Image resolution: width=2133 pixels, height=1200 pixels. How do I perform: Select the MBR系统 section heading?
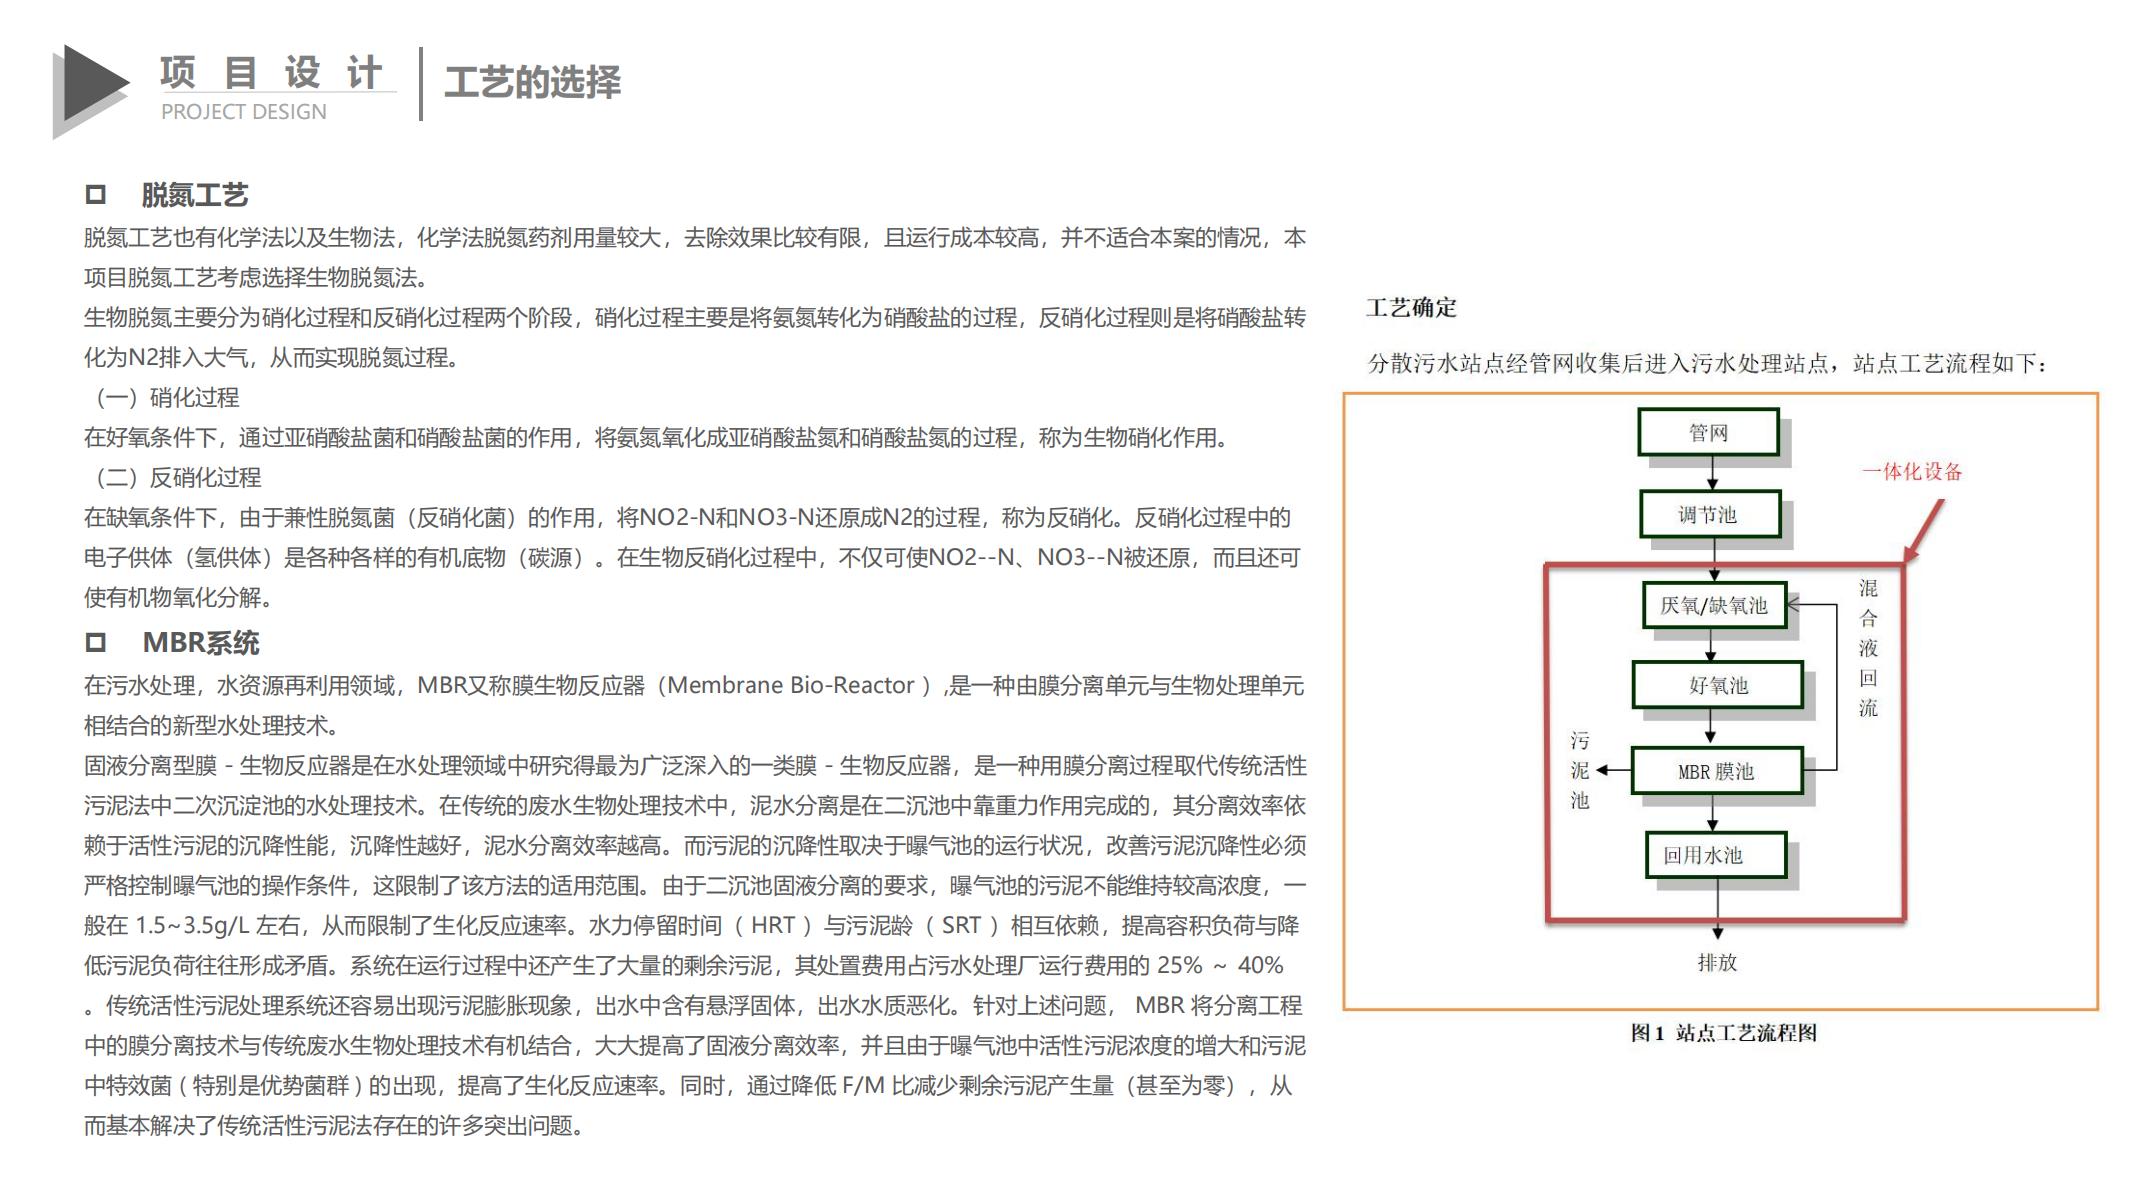pyautogui.click(x=201, y=643)
